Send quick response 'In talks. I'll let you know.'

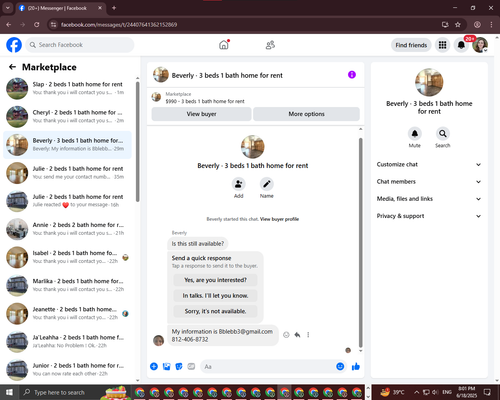[x=215, y=296]
